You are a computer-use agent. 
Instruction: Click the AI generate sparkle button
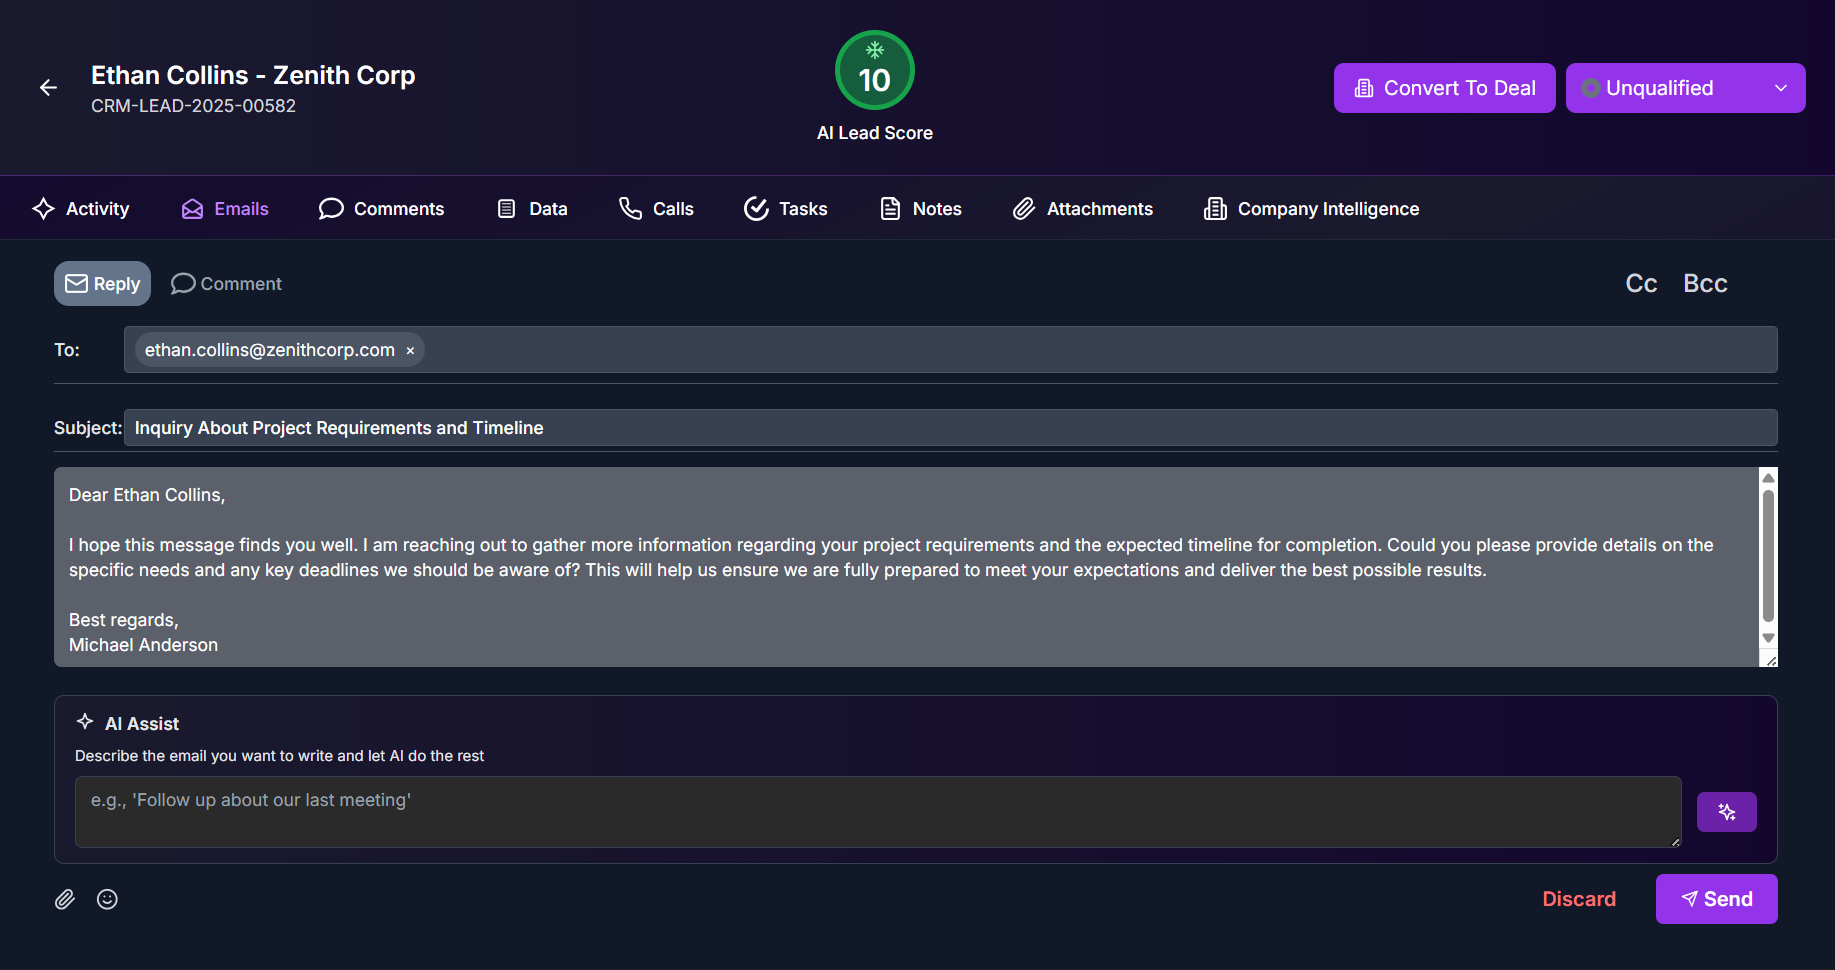1726,812
